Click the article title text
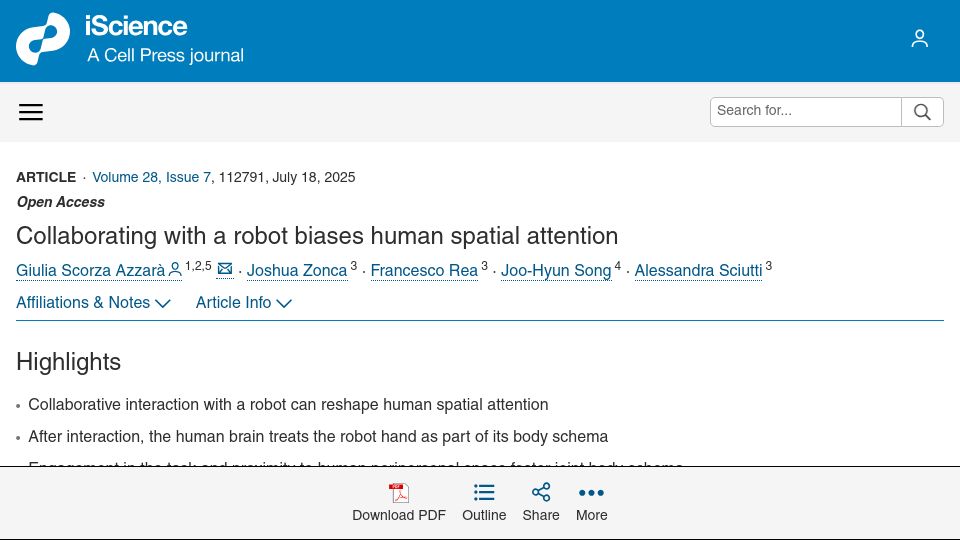 [x=317, y=236]
